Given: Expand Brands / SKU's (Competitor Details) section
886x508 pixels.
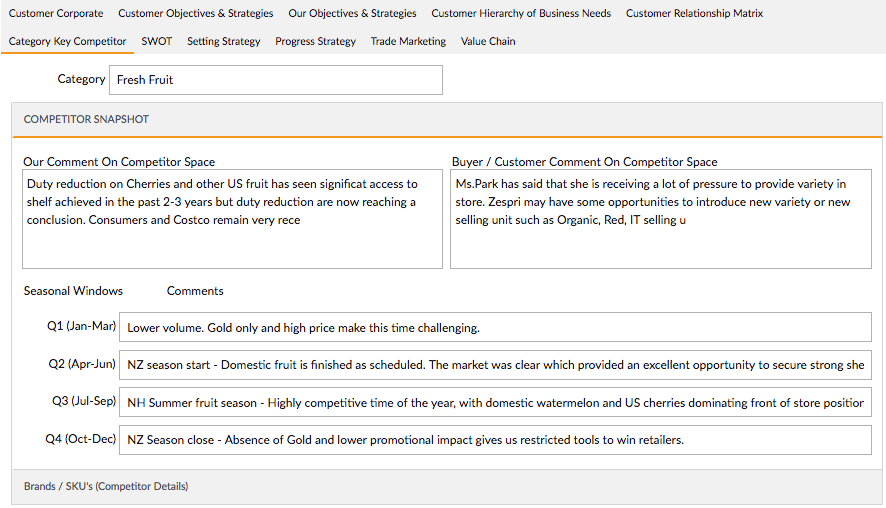Looking at the screenshot, I should pyautogui.click(x=447, y=487).
